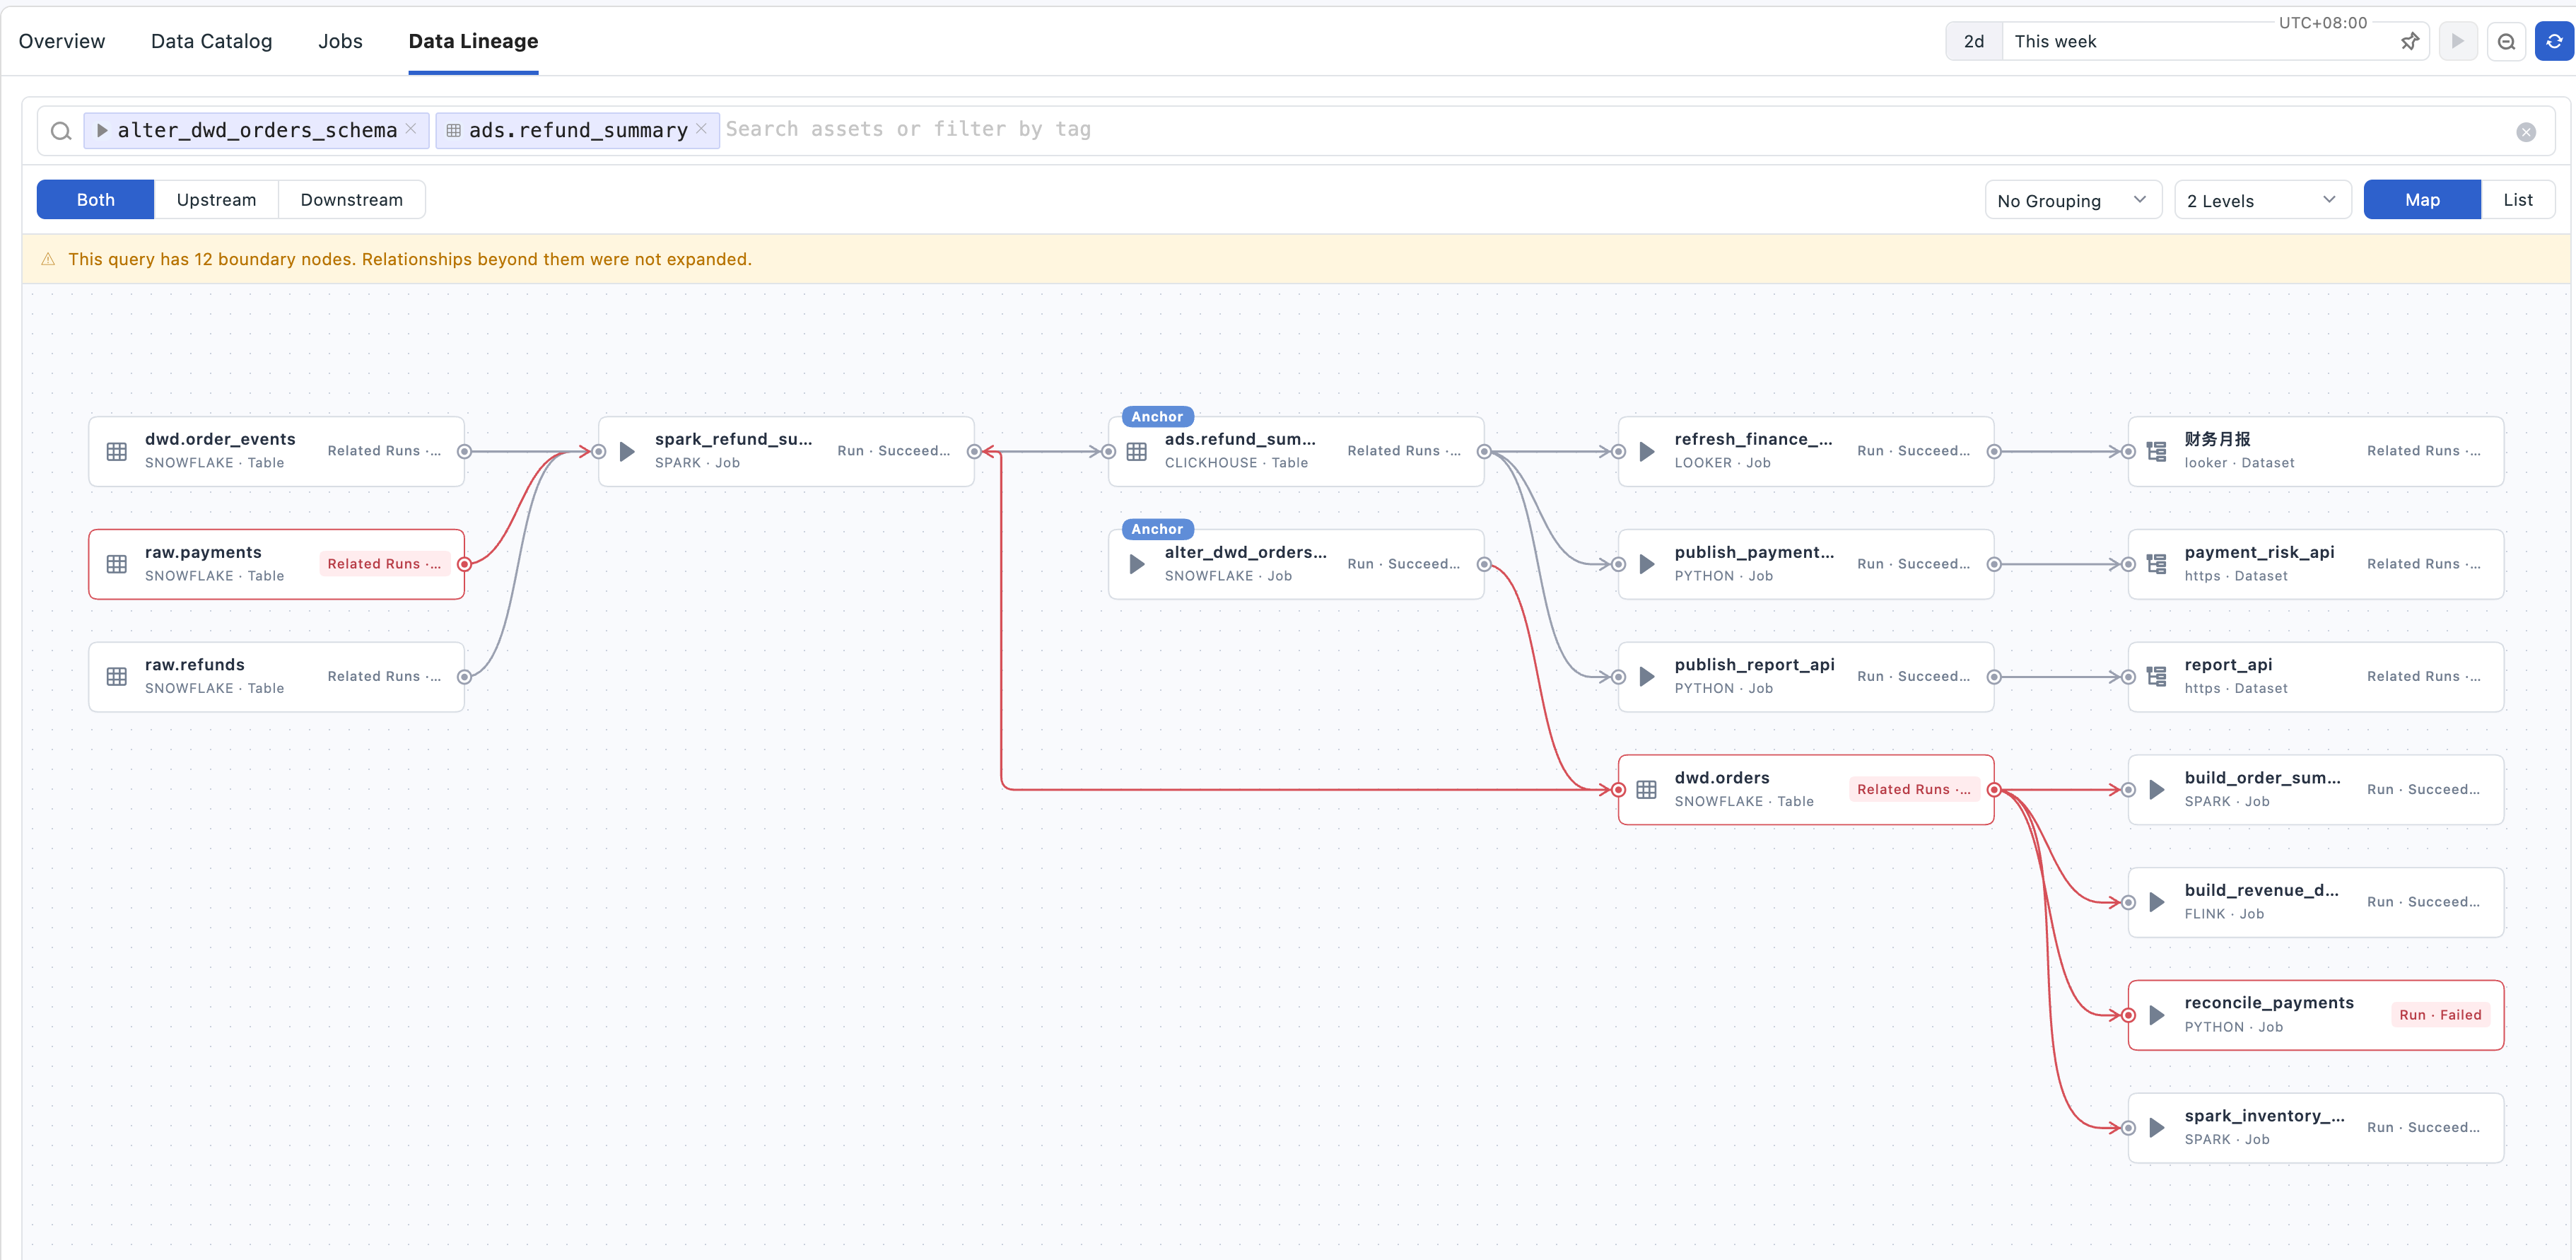Click the red Related Runs badge on raw.payments
Viewport: 2576px width, 1260px height.
(384, 564)
